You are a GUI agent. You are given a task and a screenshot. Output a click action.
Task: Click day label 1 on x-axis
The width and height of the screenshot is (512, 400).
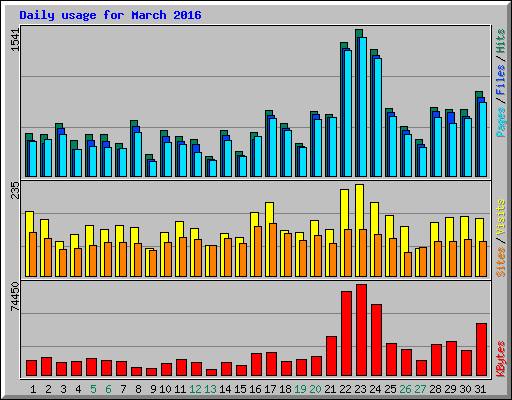click(33, 389)
